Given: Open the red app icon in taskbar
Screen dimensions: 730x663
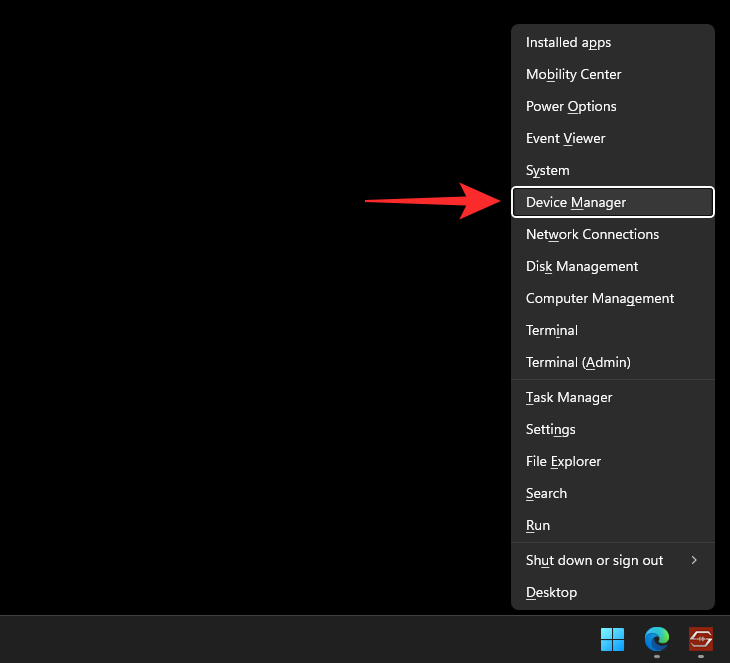Looking at the screenshot, I should point(701,639).
